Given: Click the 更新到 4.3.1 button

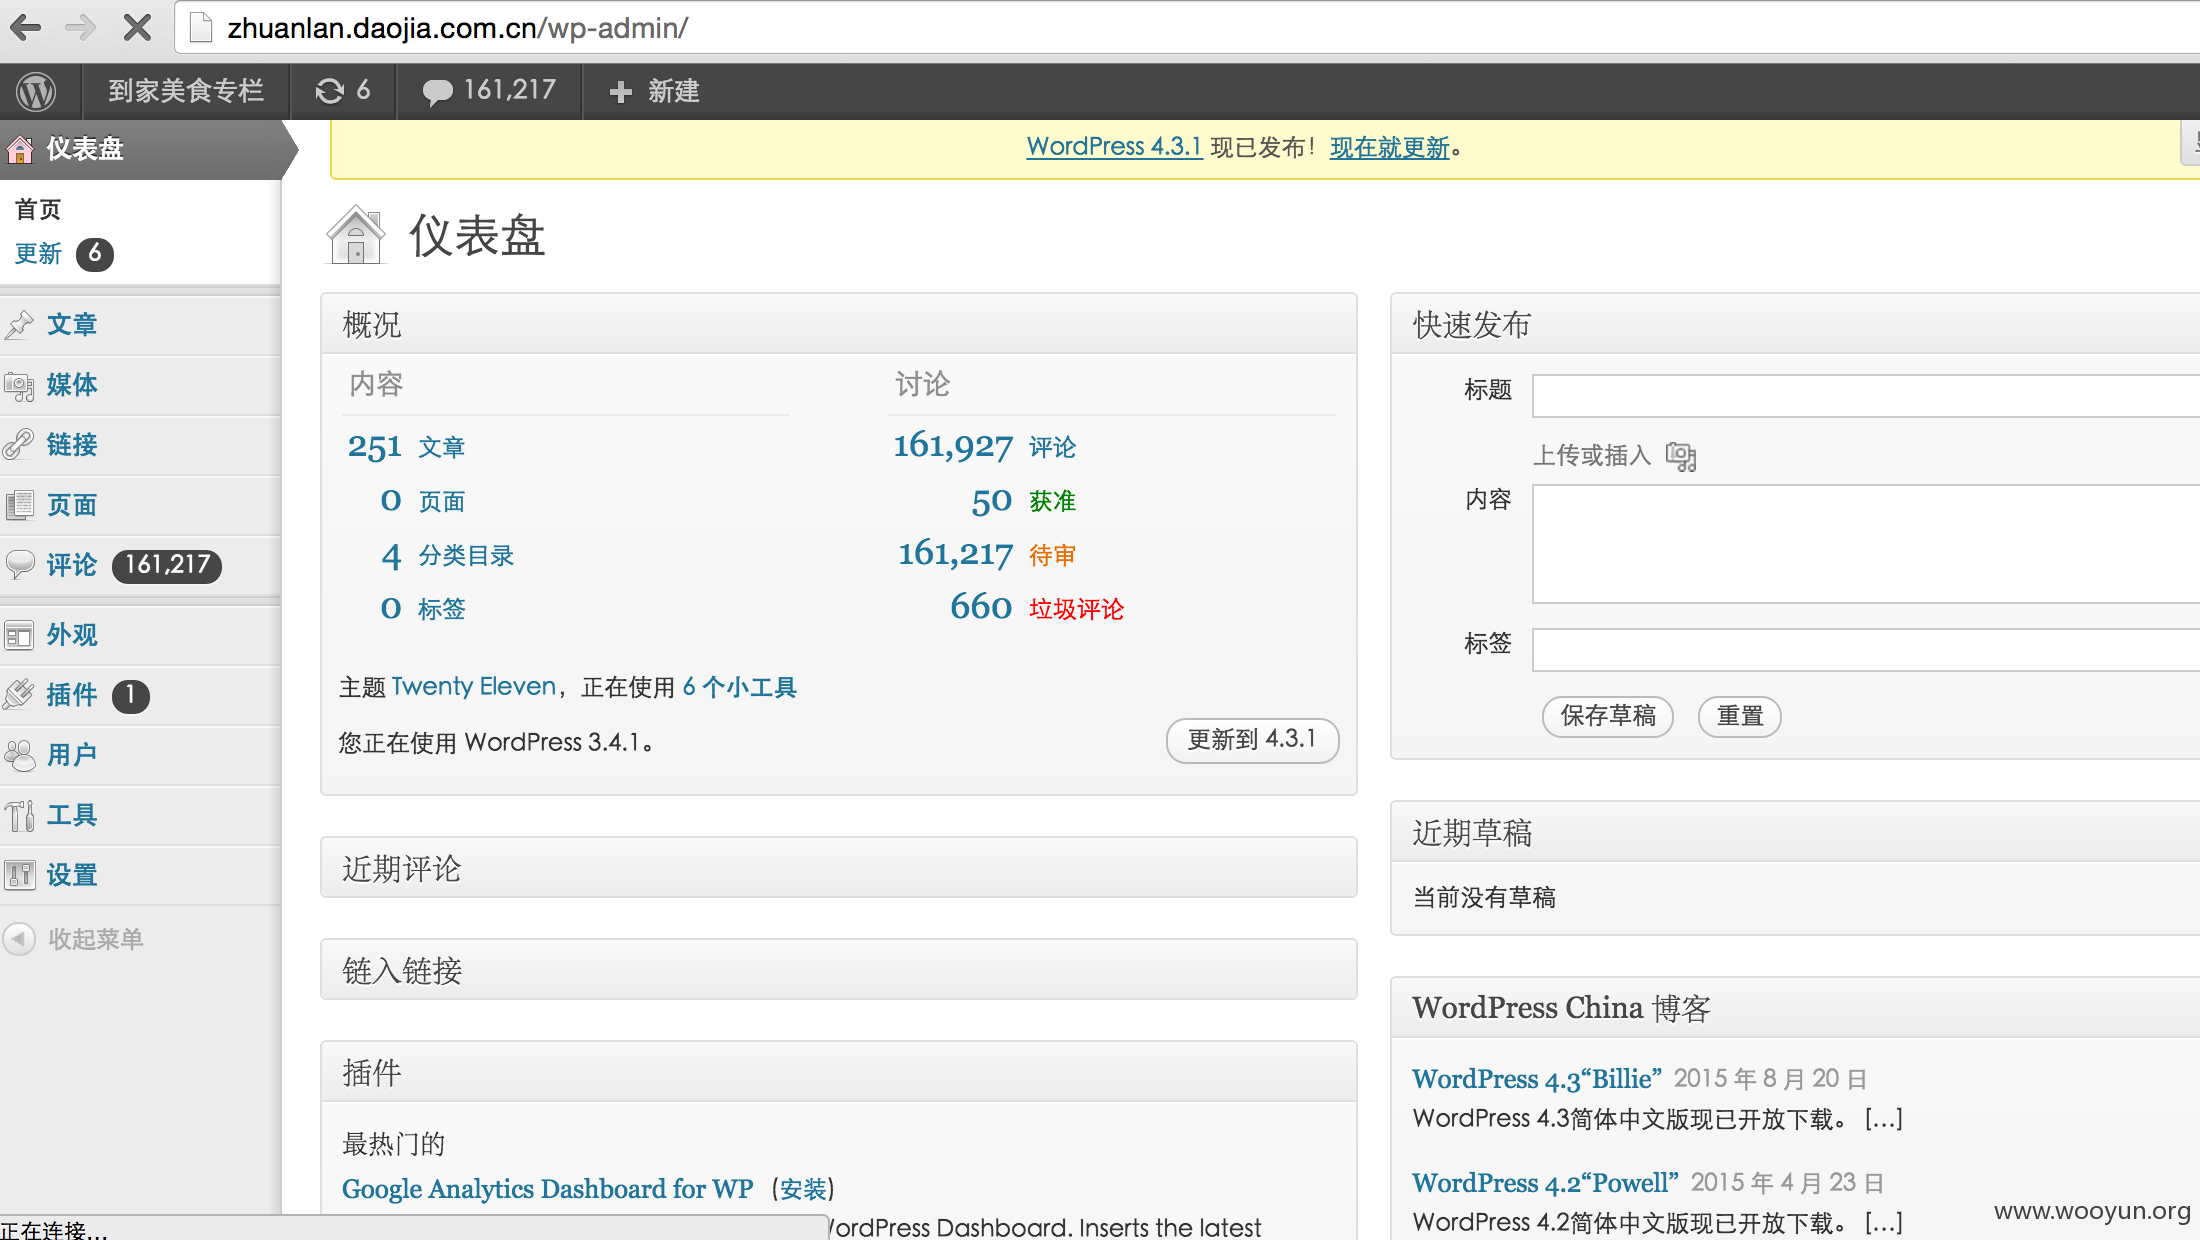Looking at the screenshot, I should pyautogui.click(x=1252, y=740).
